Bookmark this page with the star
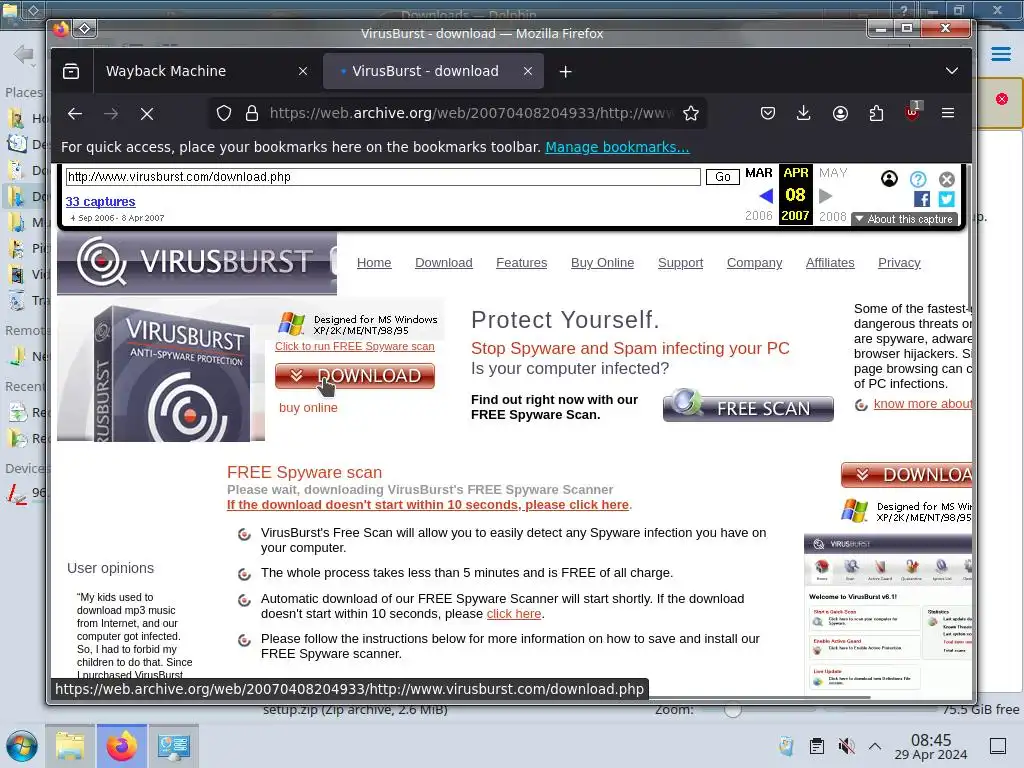The image size is (1024, 768). coord(691,114)
